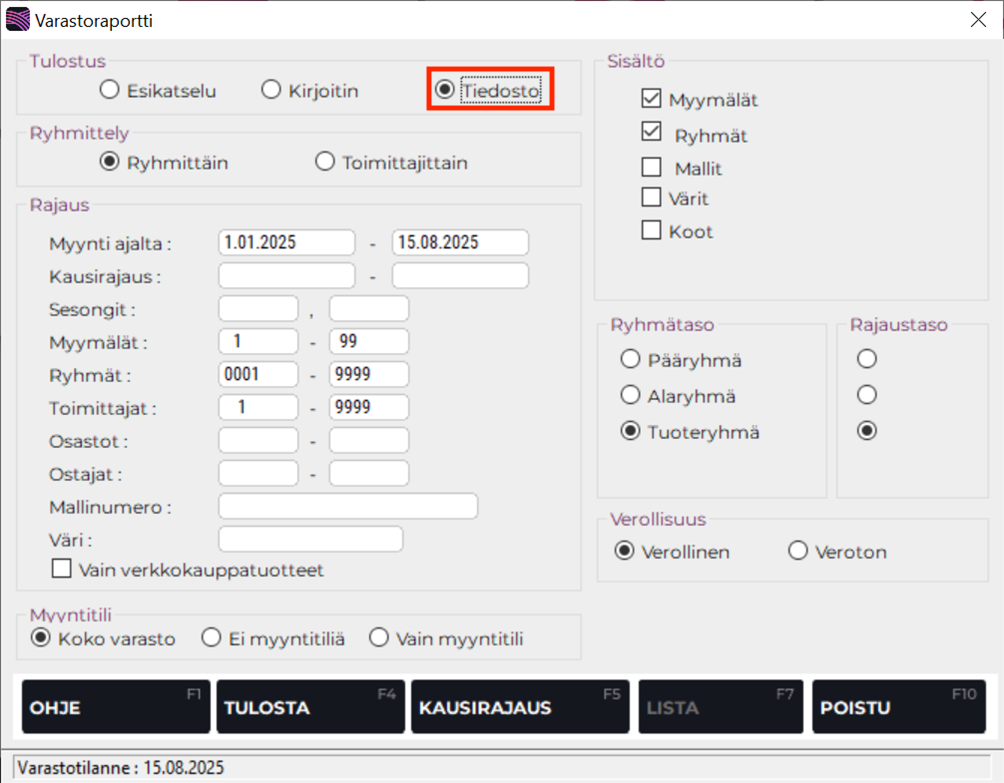
Task: Enable Koot in Sisältö section
Action: coord(651,230)
